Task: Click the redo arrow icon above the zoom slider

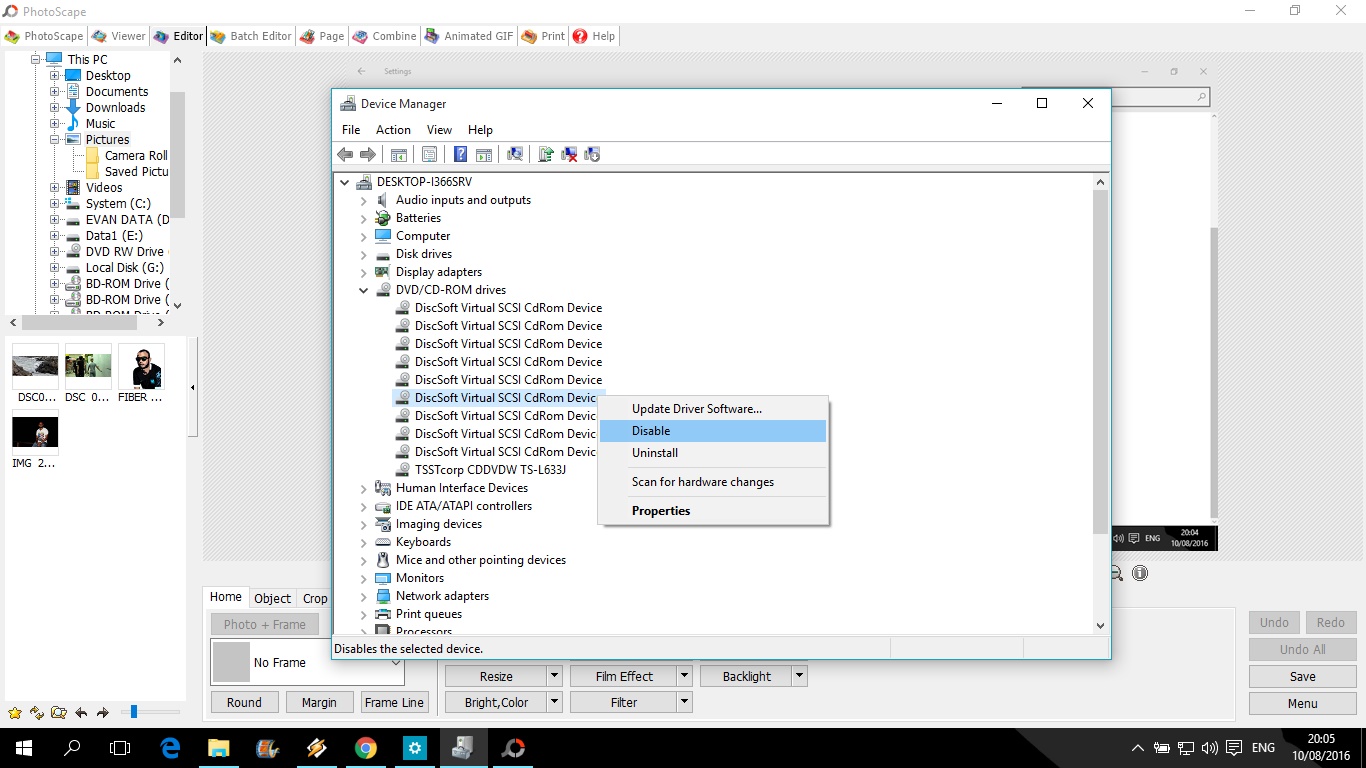Action: [x=102, y=712]
